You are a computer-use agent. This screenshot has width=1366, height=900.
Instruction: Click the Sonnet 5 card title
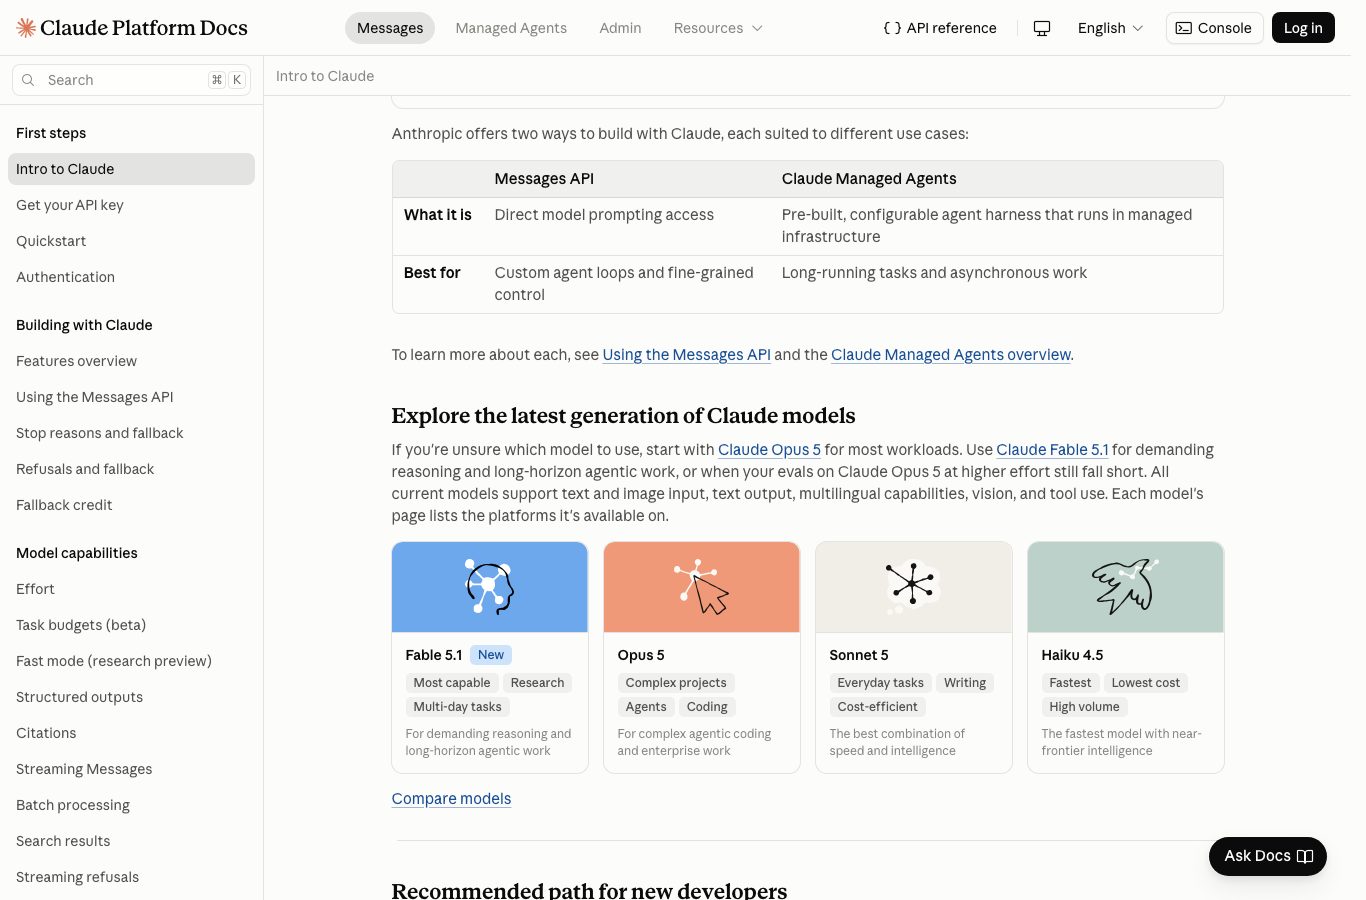pyautogui.click(x=859, y=655)
